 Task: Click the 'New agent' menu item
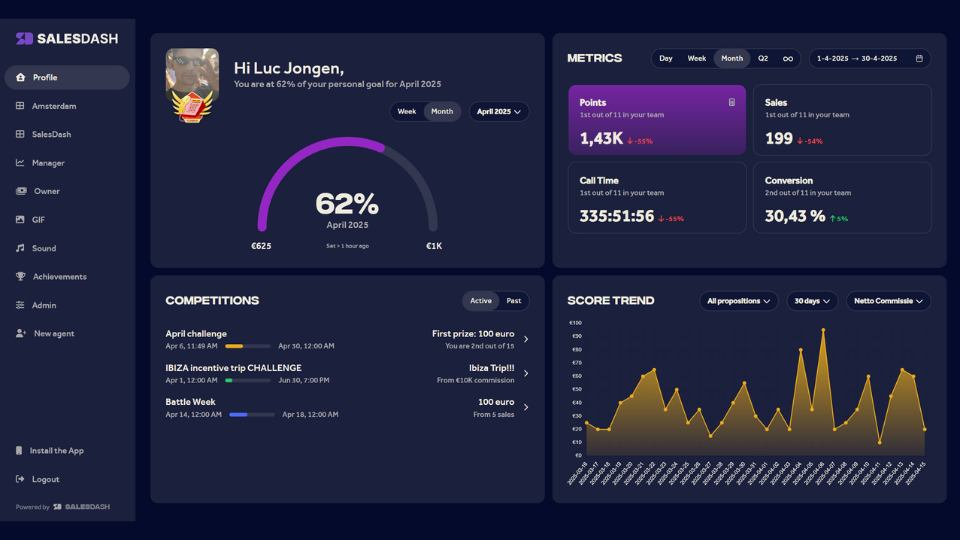coord(67,333)
